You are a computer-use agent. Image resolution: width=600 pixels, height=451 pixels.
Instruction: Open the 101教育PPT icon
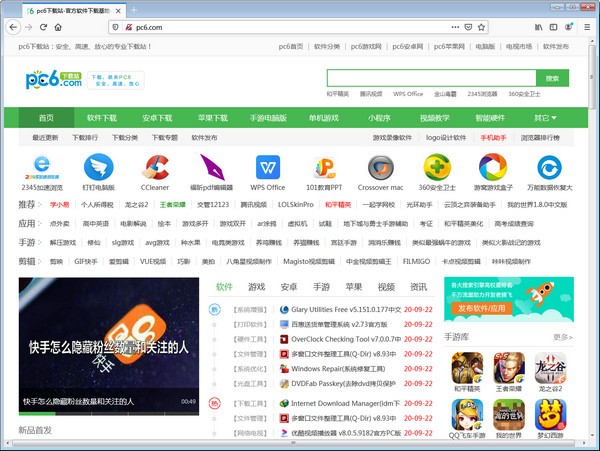click(x=324, y=167)
